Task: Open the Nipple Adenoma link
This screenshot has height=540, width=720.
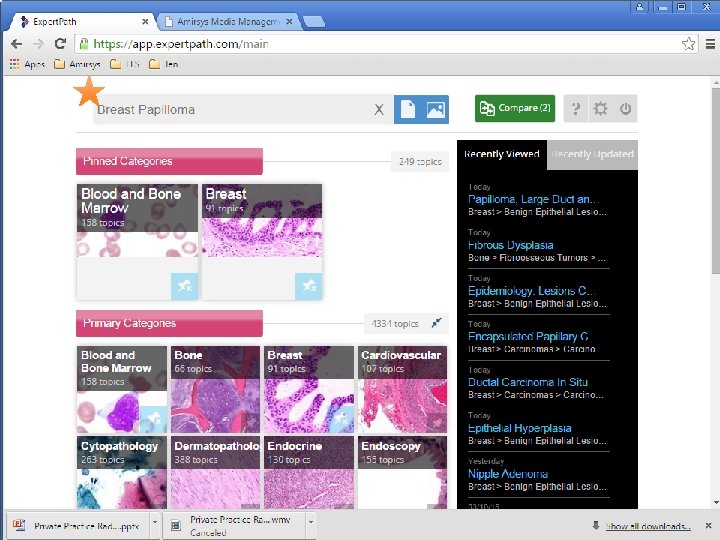Action: coord(507,474)
